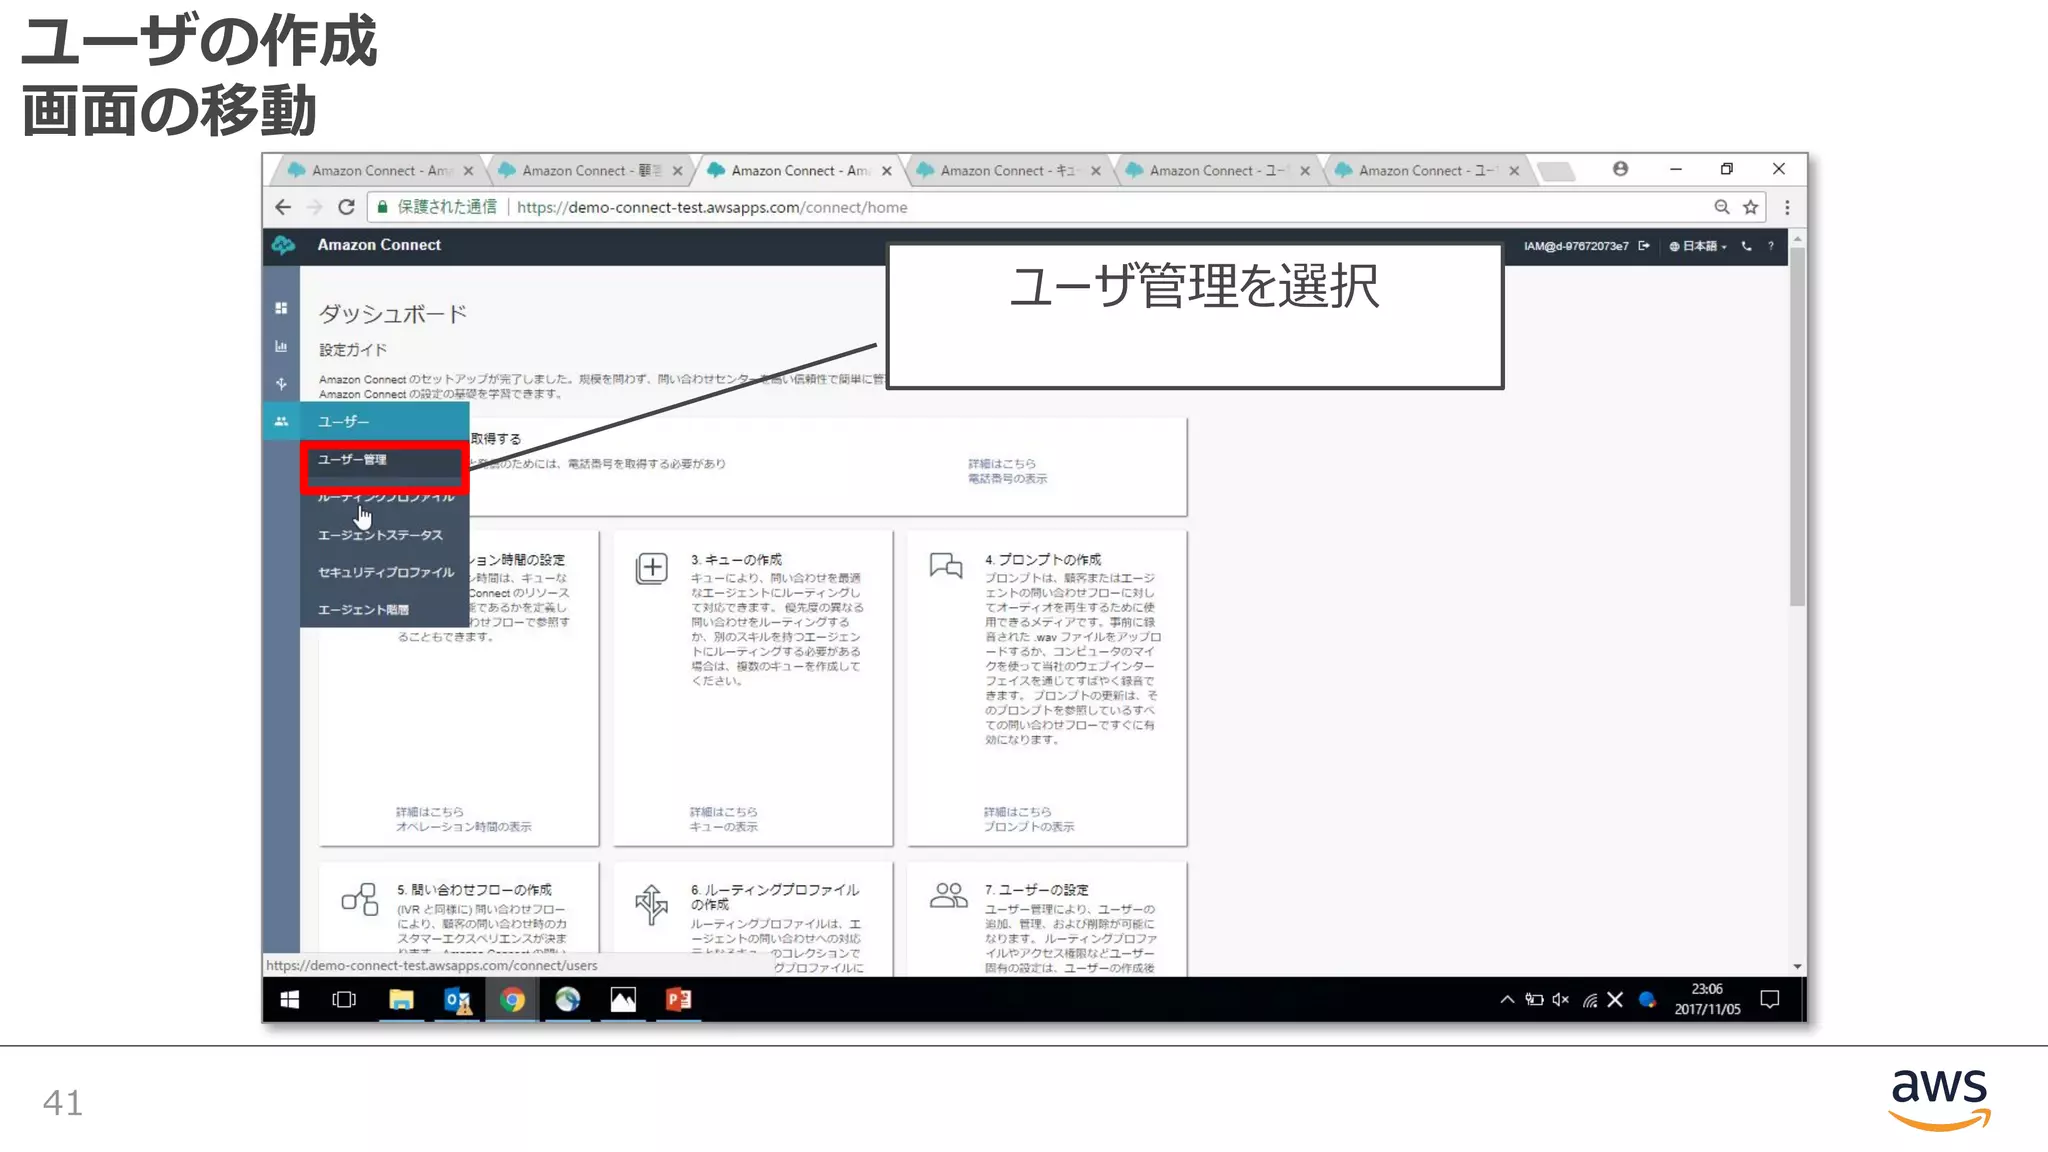
Task: Switch to the second Amazon Connect tab
Action: coord(589,171)
